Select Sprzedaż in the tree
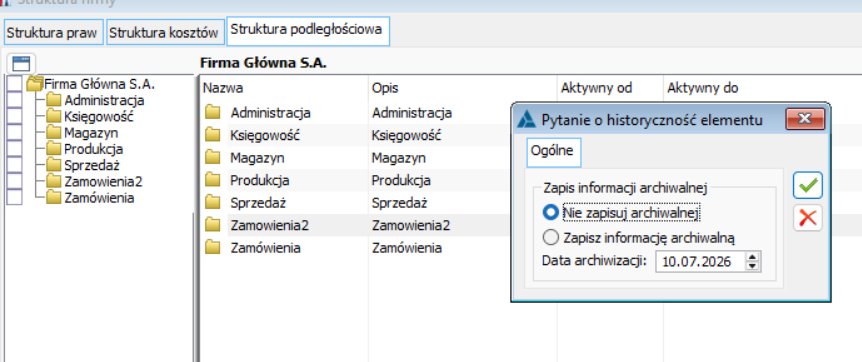 click(92, 165)
